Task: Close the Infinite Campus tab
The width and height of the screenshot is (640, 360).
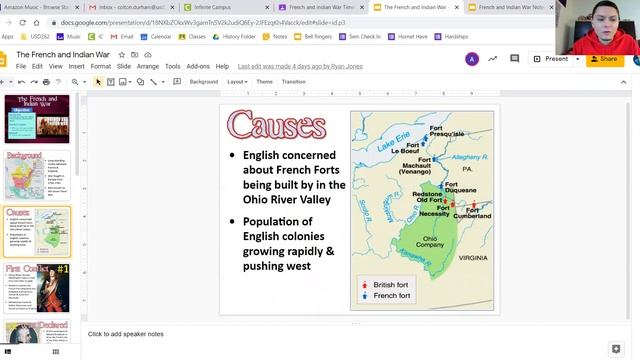Action: click(267, 7)
